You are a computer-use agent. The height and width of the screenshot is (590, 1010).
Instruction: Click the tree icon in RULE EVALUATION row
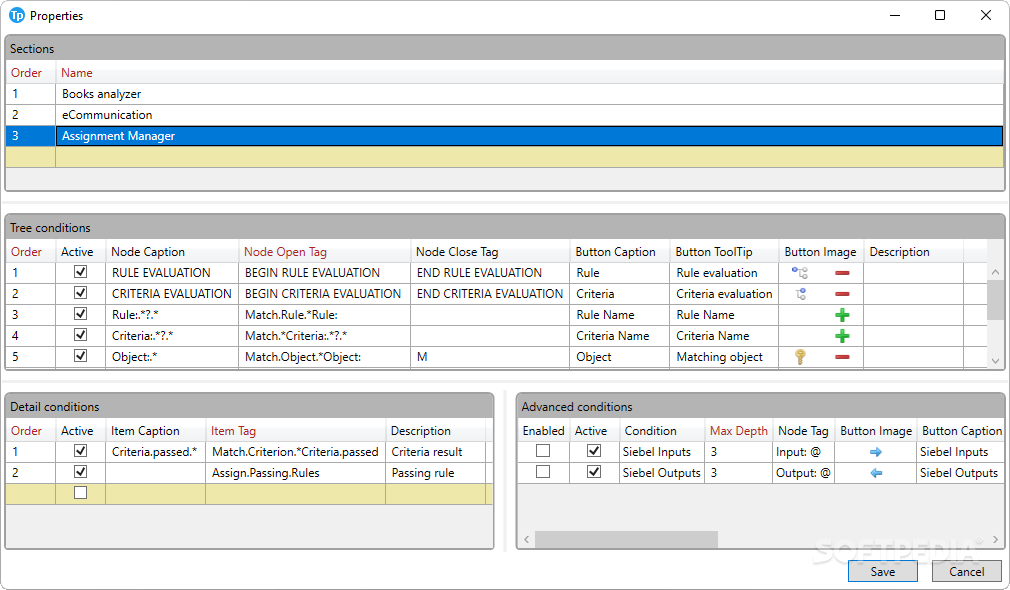[799, 273]
